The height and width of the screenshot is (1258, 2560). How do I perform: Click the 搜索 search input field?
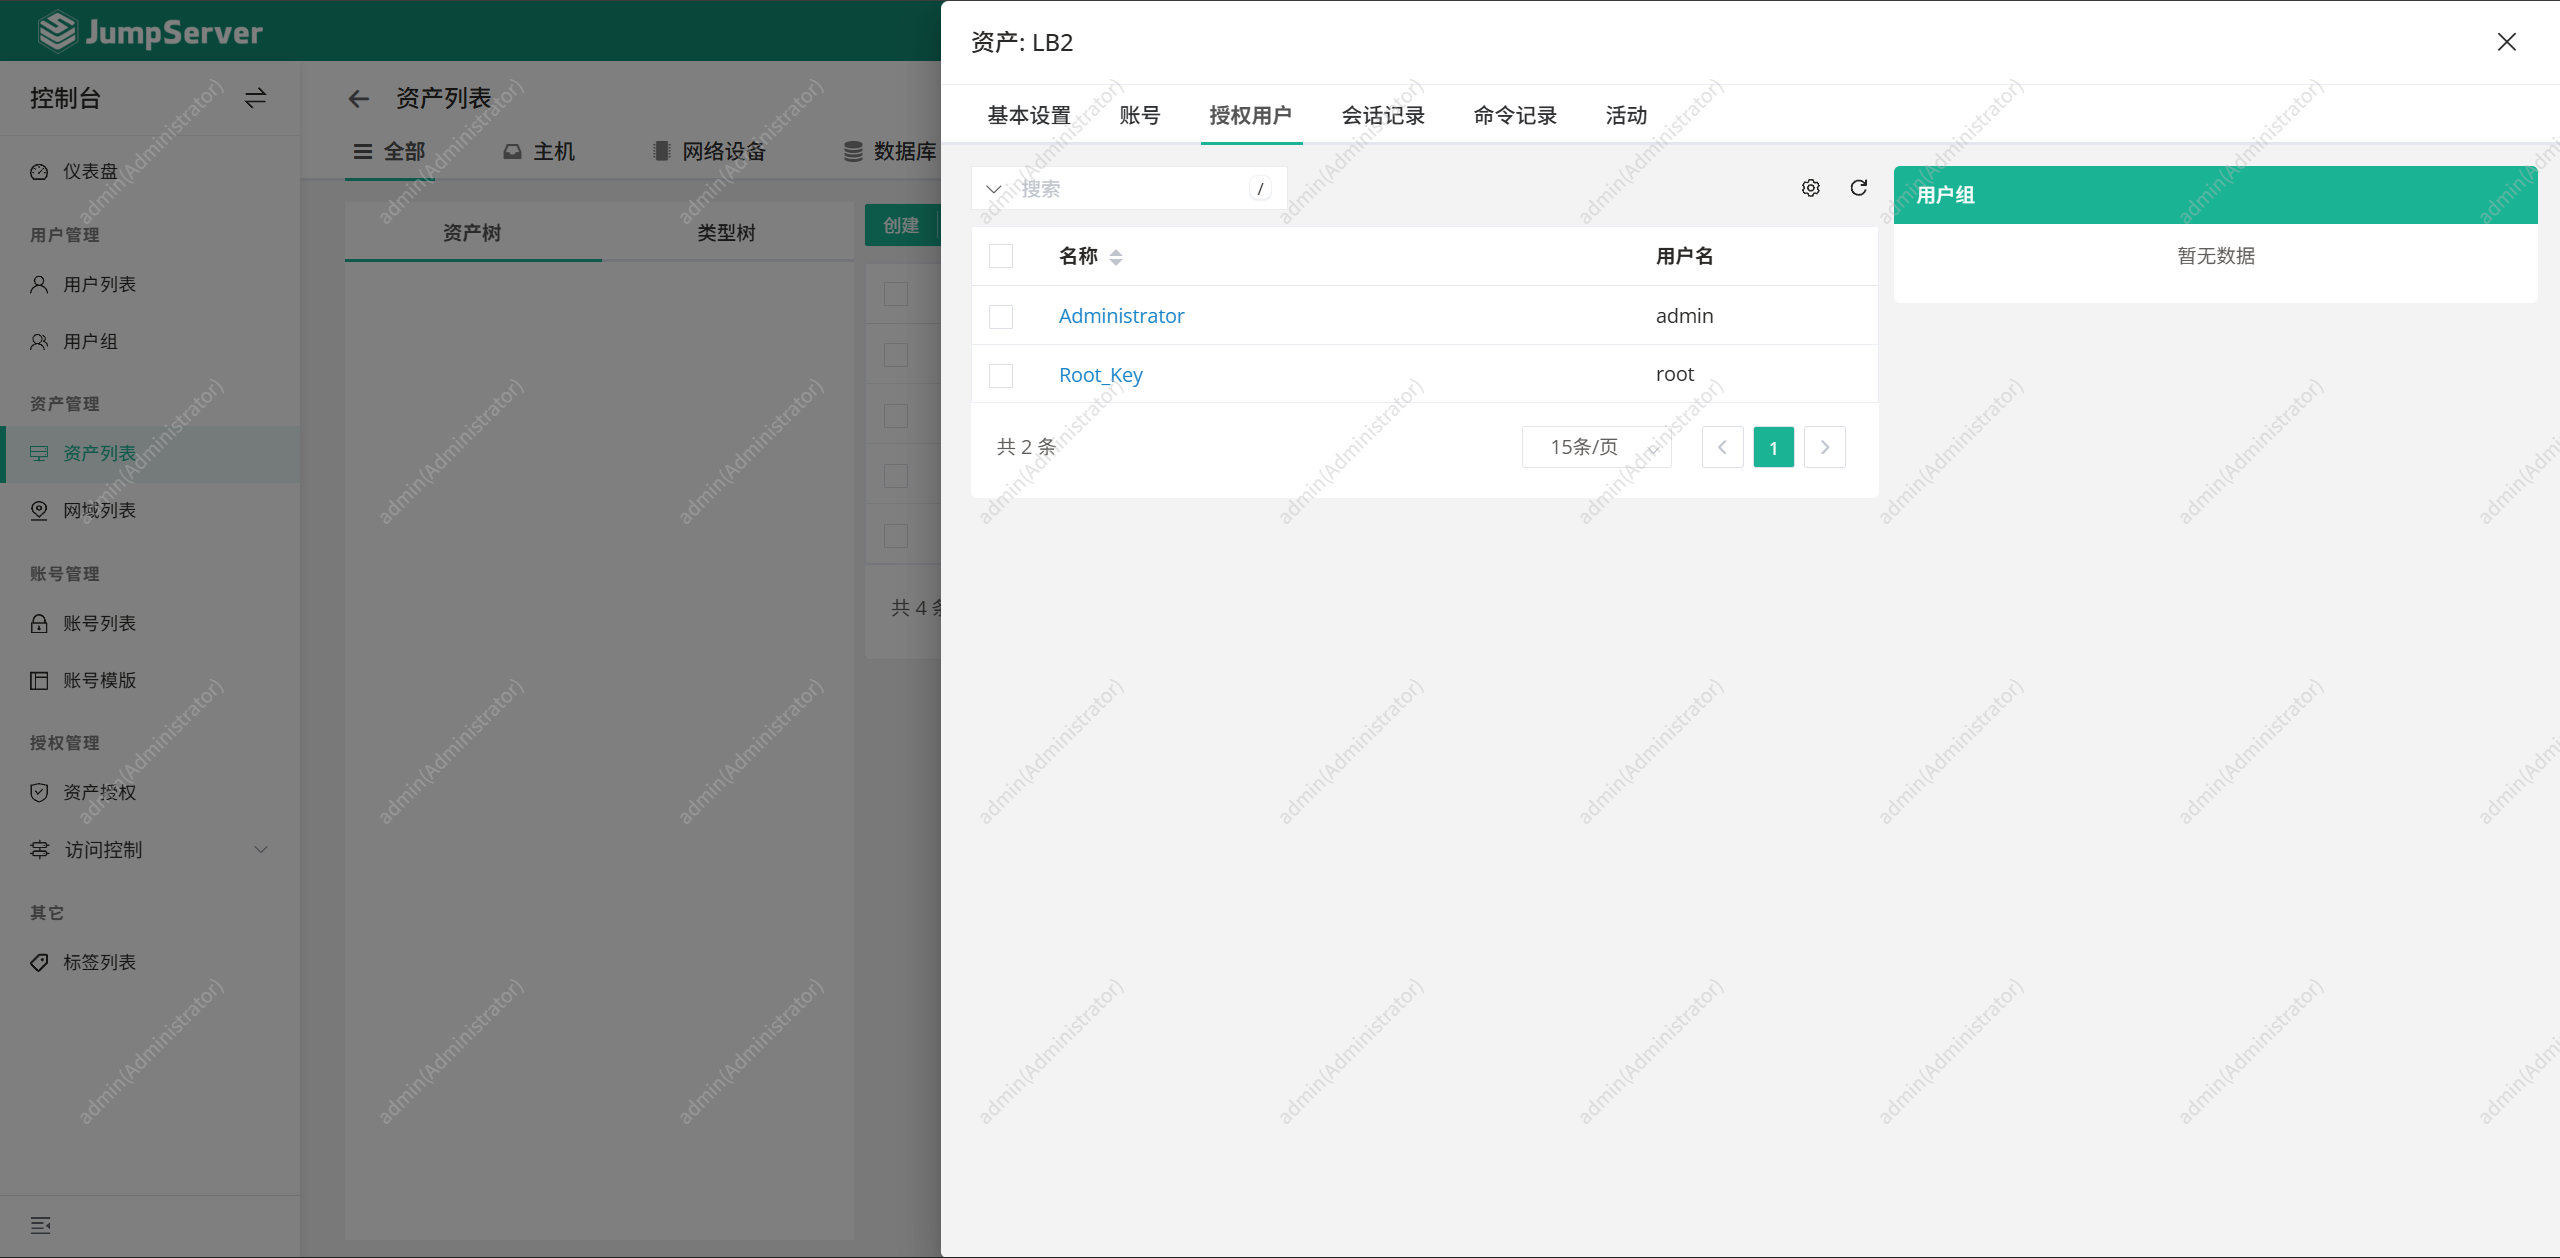pos(1130,189)
